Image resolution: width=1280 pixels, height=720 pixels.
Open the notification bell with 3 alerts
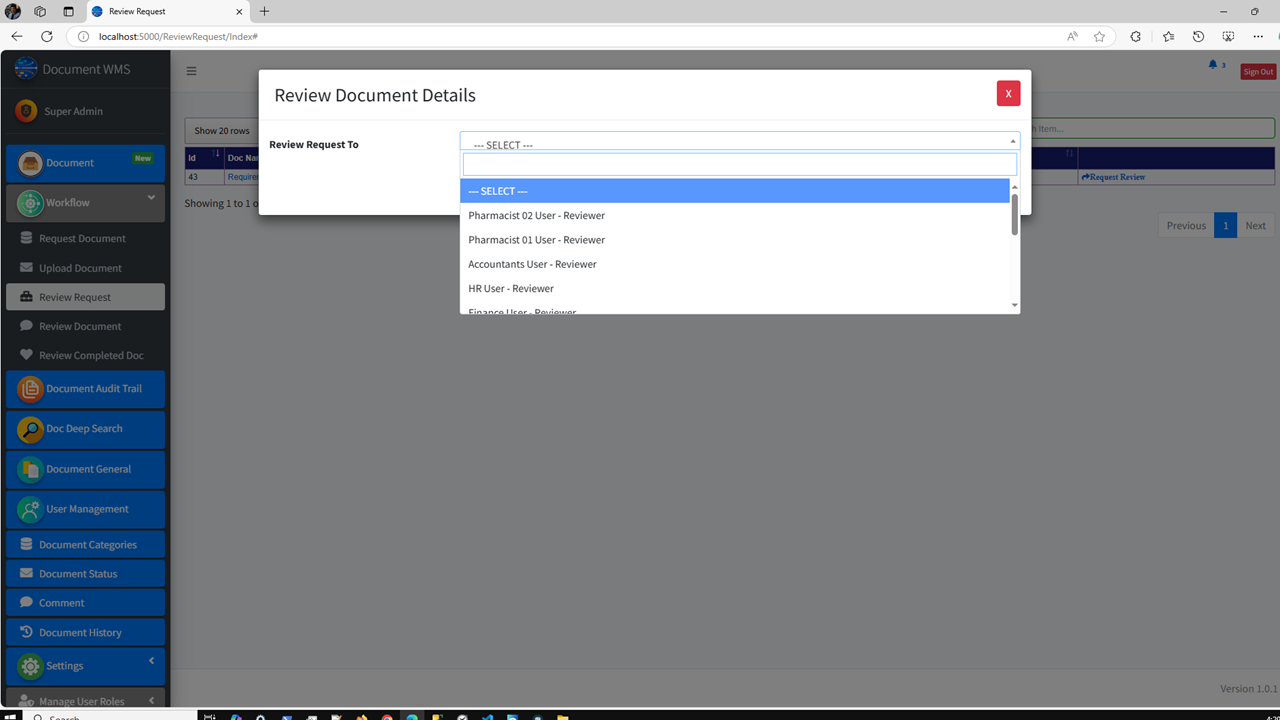coord(1214,64)
